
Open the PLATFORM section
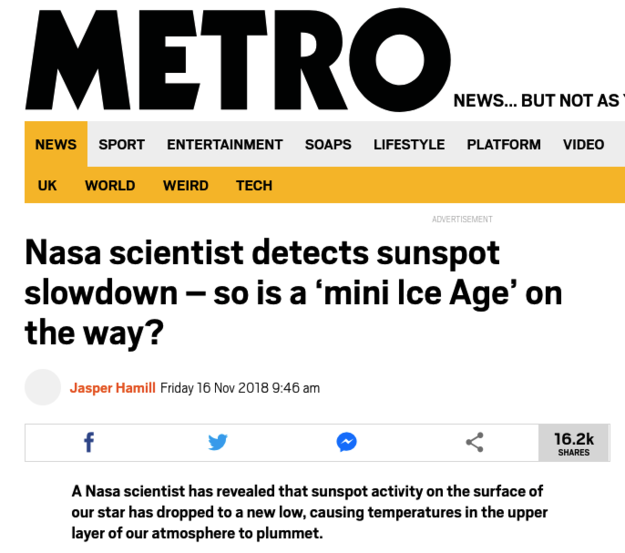coord(504,144)
